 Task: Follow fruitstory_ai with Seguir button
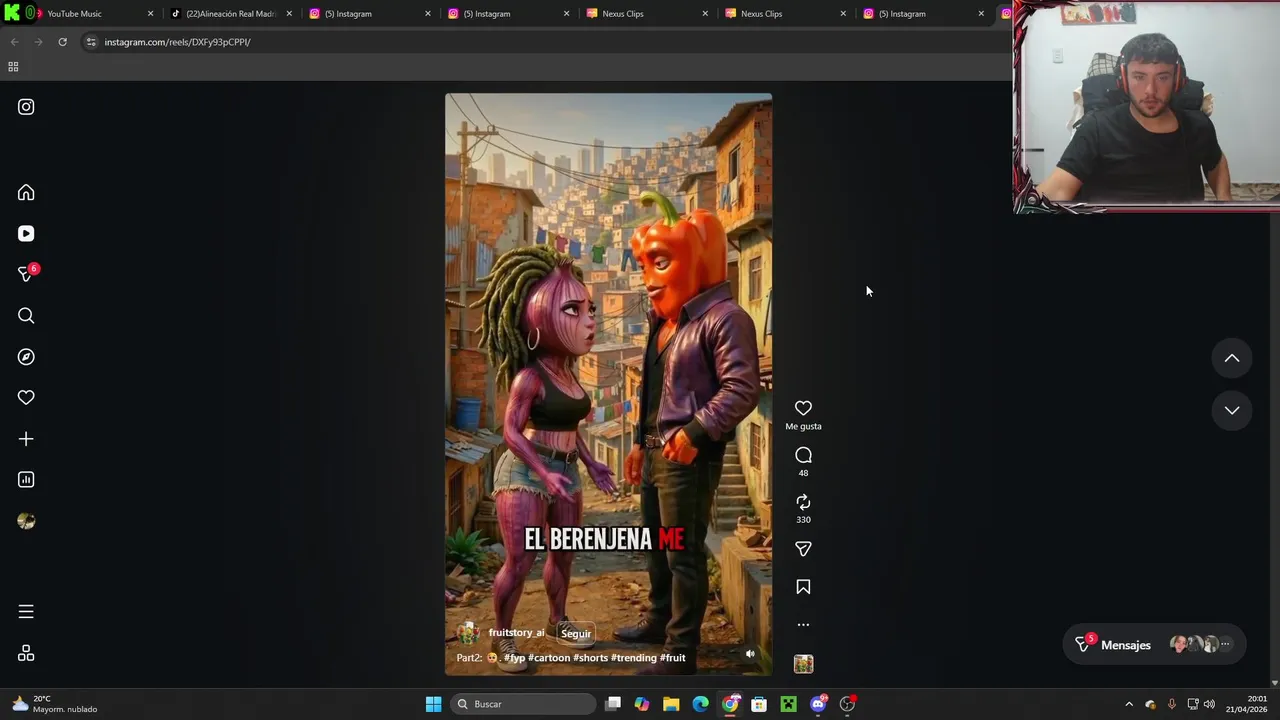tap(576, 633)
